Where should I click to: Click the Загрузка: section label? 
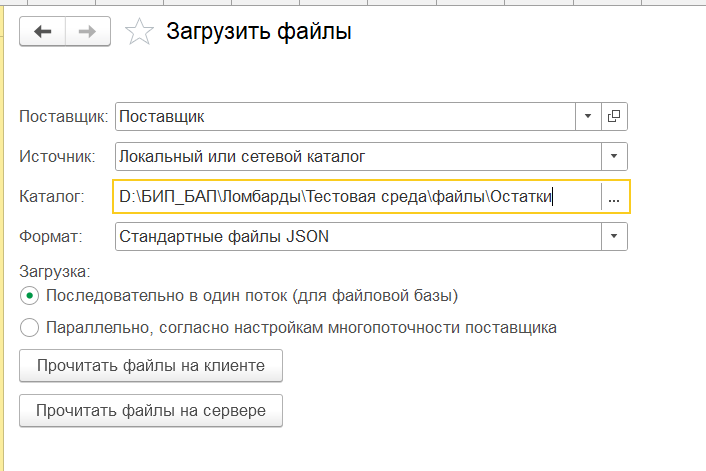(x=55, y=272)
